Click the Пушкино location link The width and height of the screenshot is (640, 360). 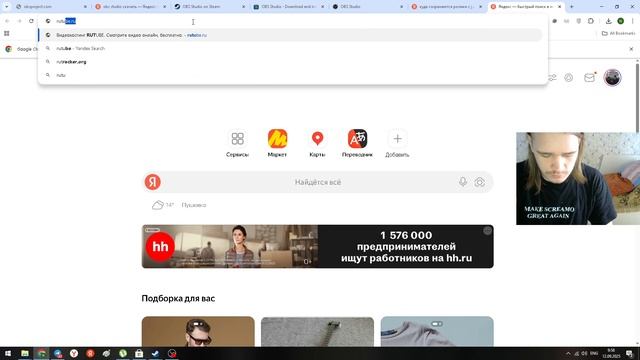click(x=194, y=205)
